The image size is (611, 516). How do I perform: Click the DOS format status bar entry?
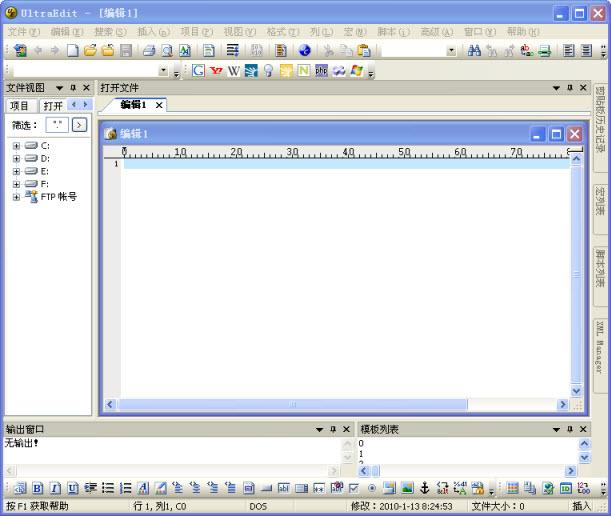(x=258, y=506)
